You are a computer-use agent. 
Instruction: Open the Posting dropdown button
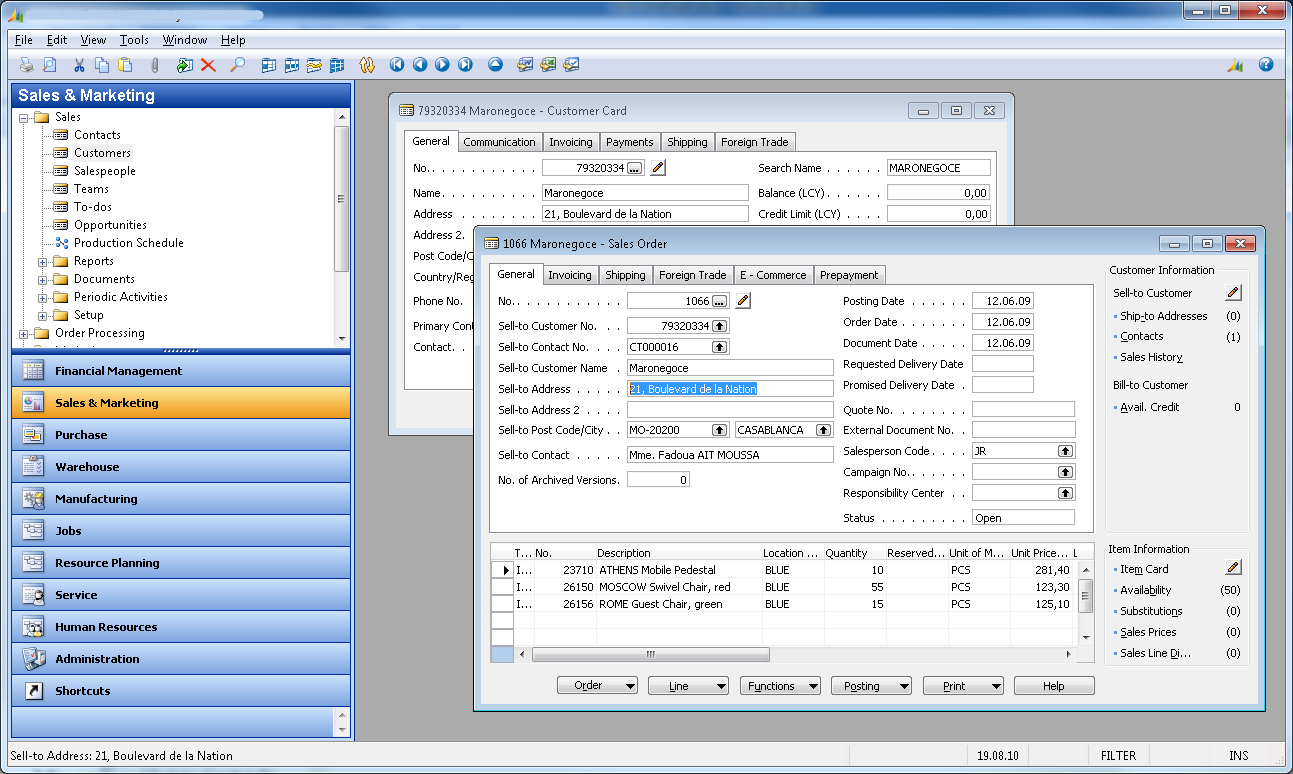click(872, 686)
